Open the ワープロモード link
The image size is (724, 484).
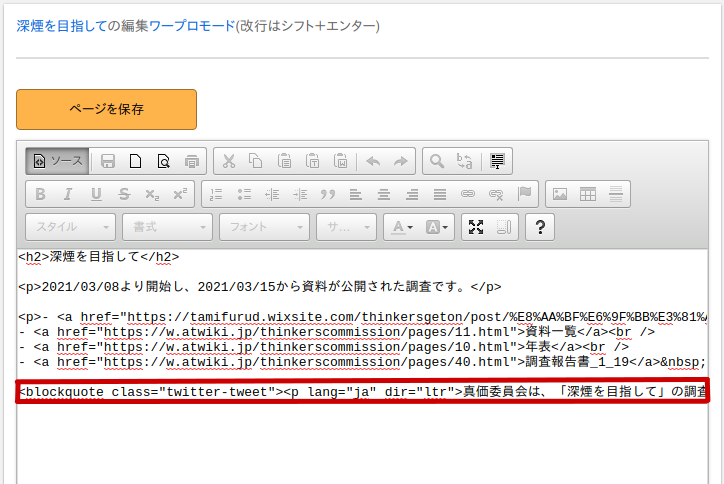tap(192, 26)
